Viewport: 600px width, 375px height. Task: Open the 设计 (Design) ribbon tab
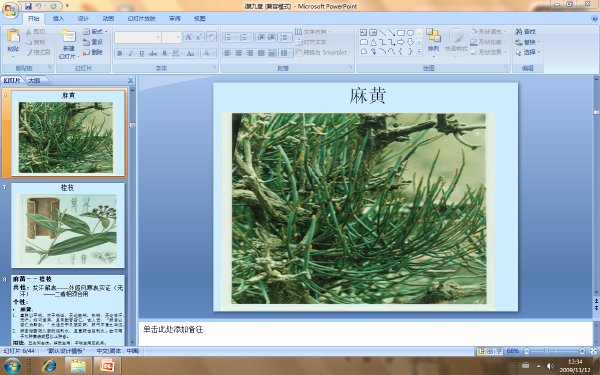83,18
